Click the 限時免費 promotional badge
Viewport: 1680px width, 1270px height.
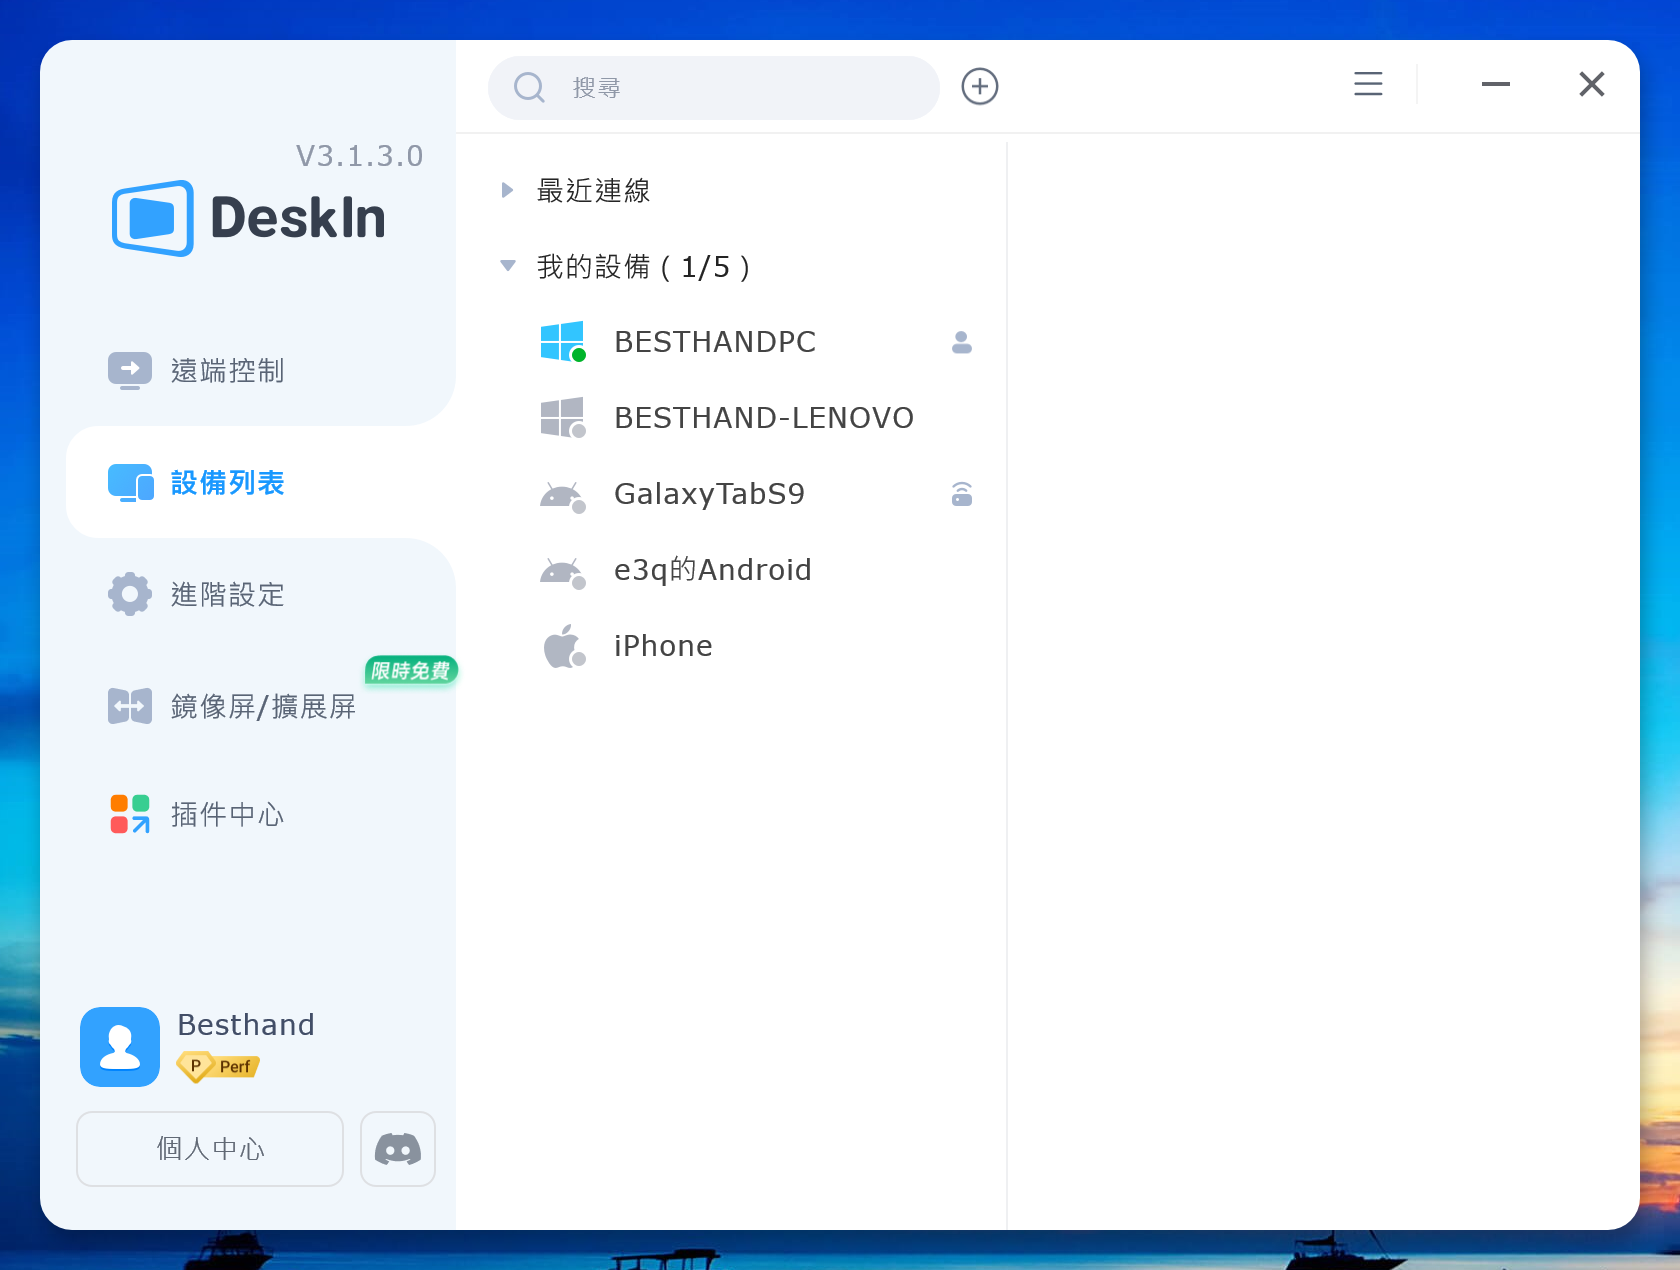click(411, 670)
